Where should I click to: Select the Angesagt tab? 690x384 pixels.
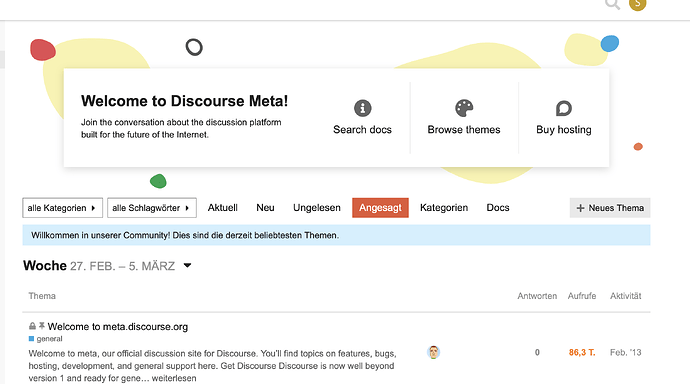tap(380, 208)
